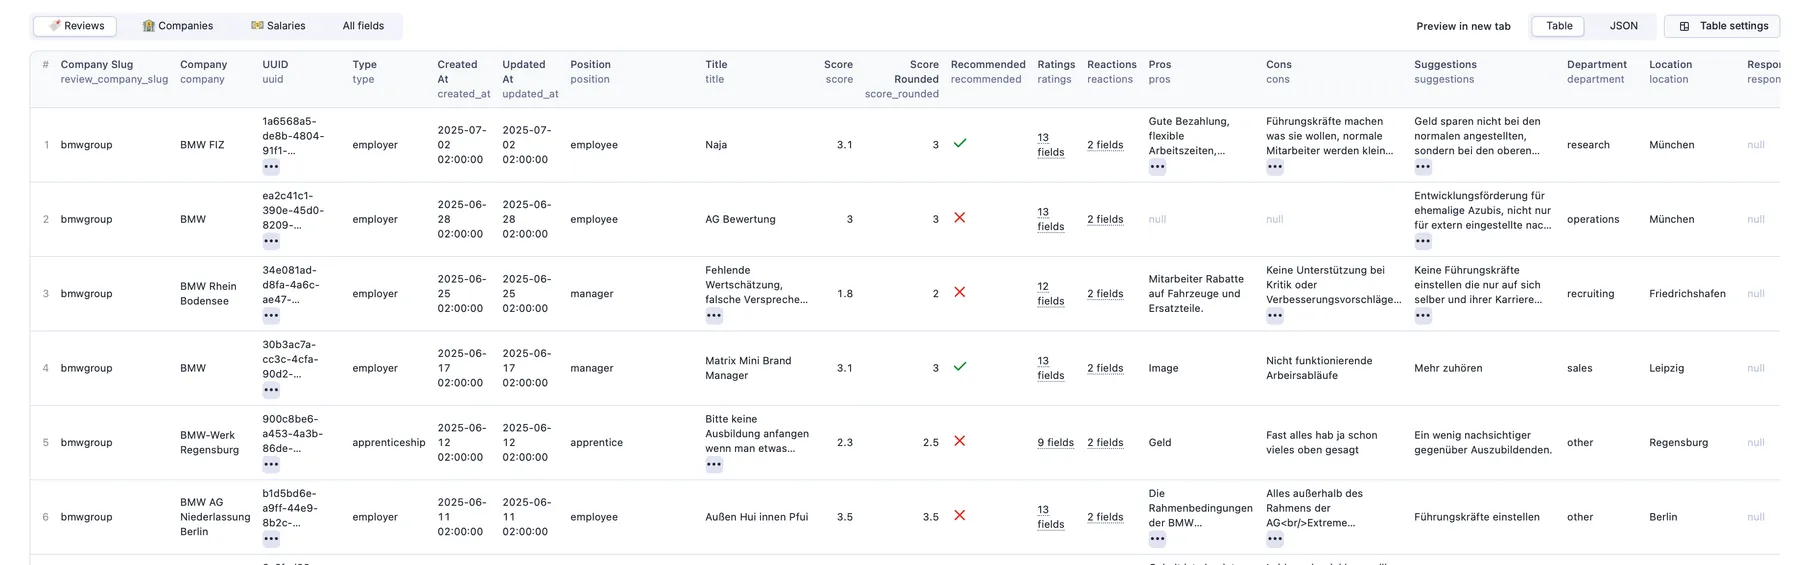Viewport: 1800px width, 565px height.
Task: Select the Table view toggle
Action: point(1559,26)
